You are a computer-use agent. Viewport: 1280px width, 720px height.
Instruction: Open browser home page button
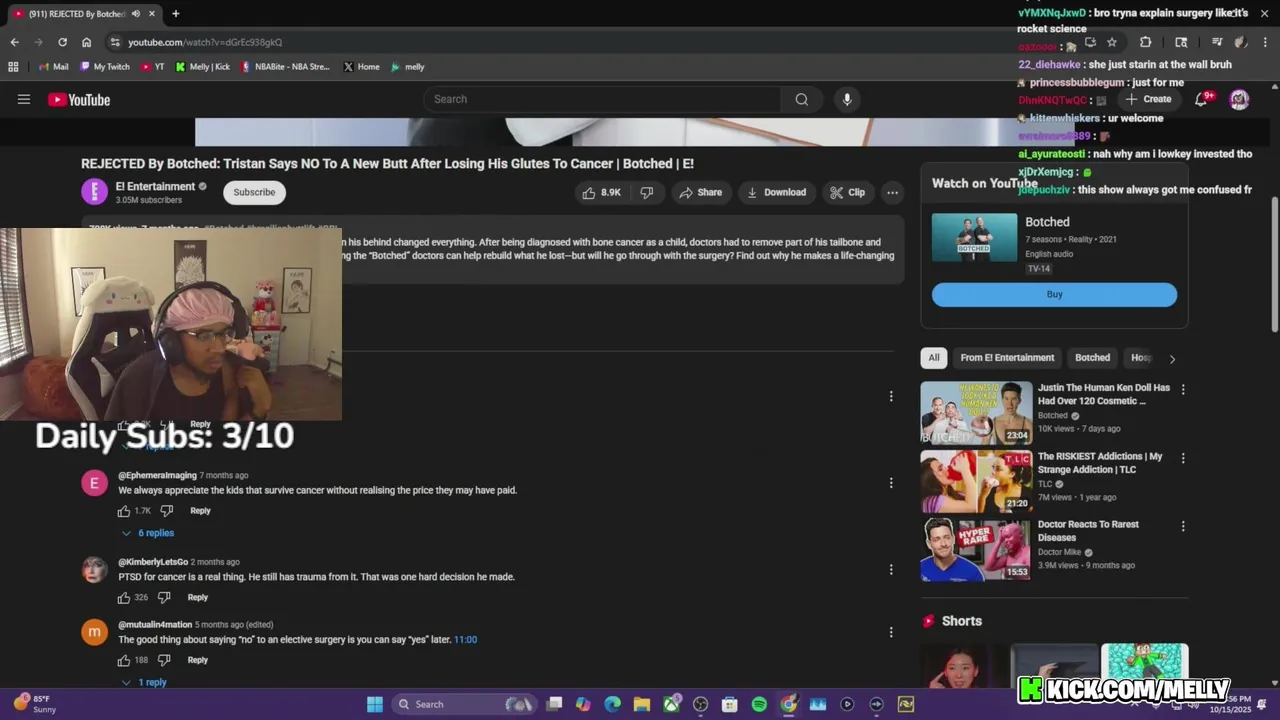(x=86, y=42)
